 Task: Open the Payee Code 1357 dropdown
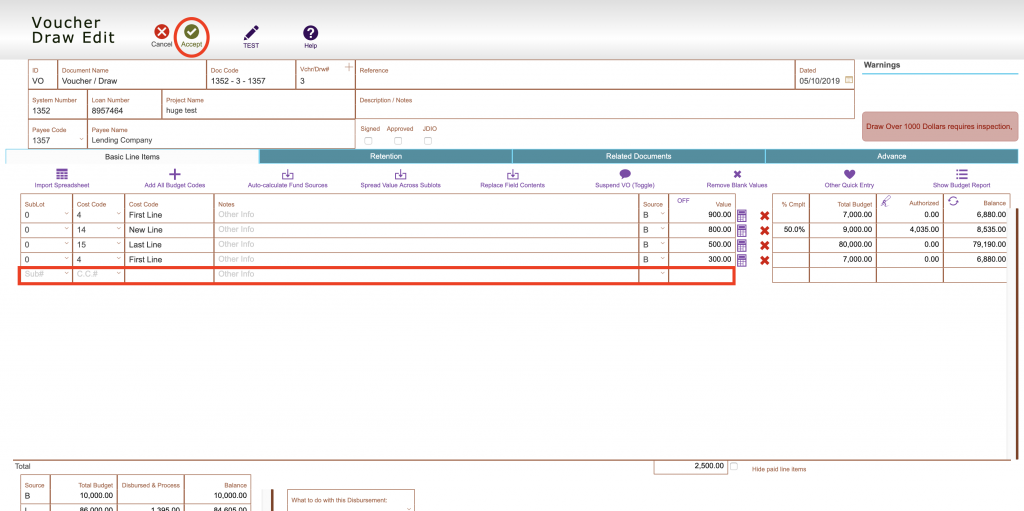coord(81,140)
